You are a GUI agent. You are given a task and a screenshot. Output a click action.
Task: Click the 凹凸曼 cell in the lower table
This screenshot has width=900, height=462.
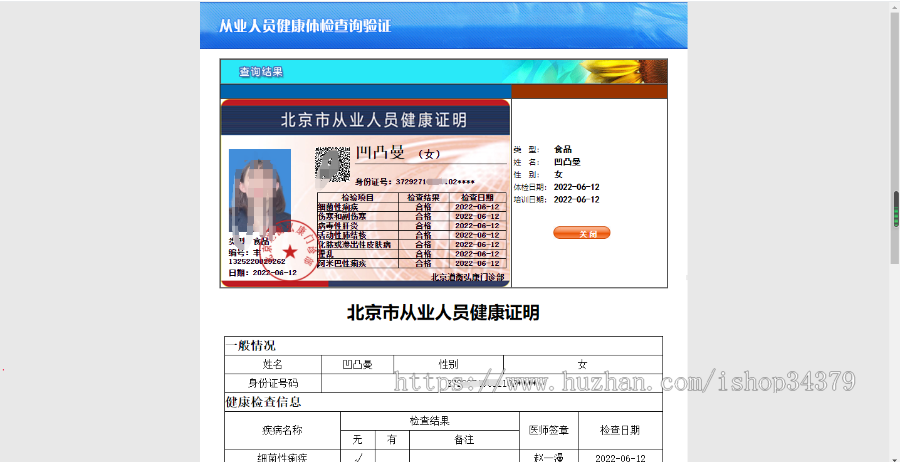click(358, 364)
